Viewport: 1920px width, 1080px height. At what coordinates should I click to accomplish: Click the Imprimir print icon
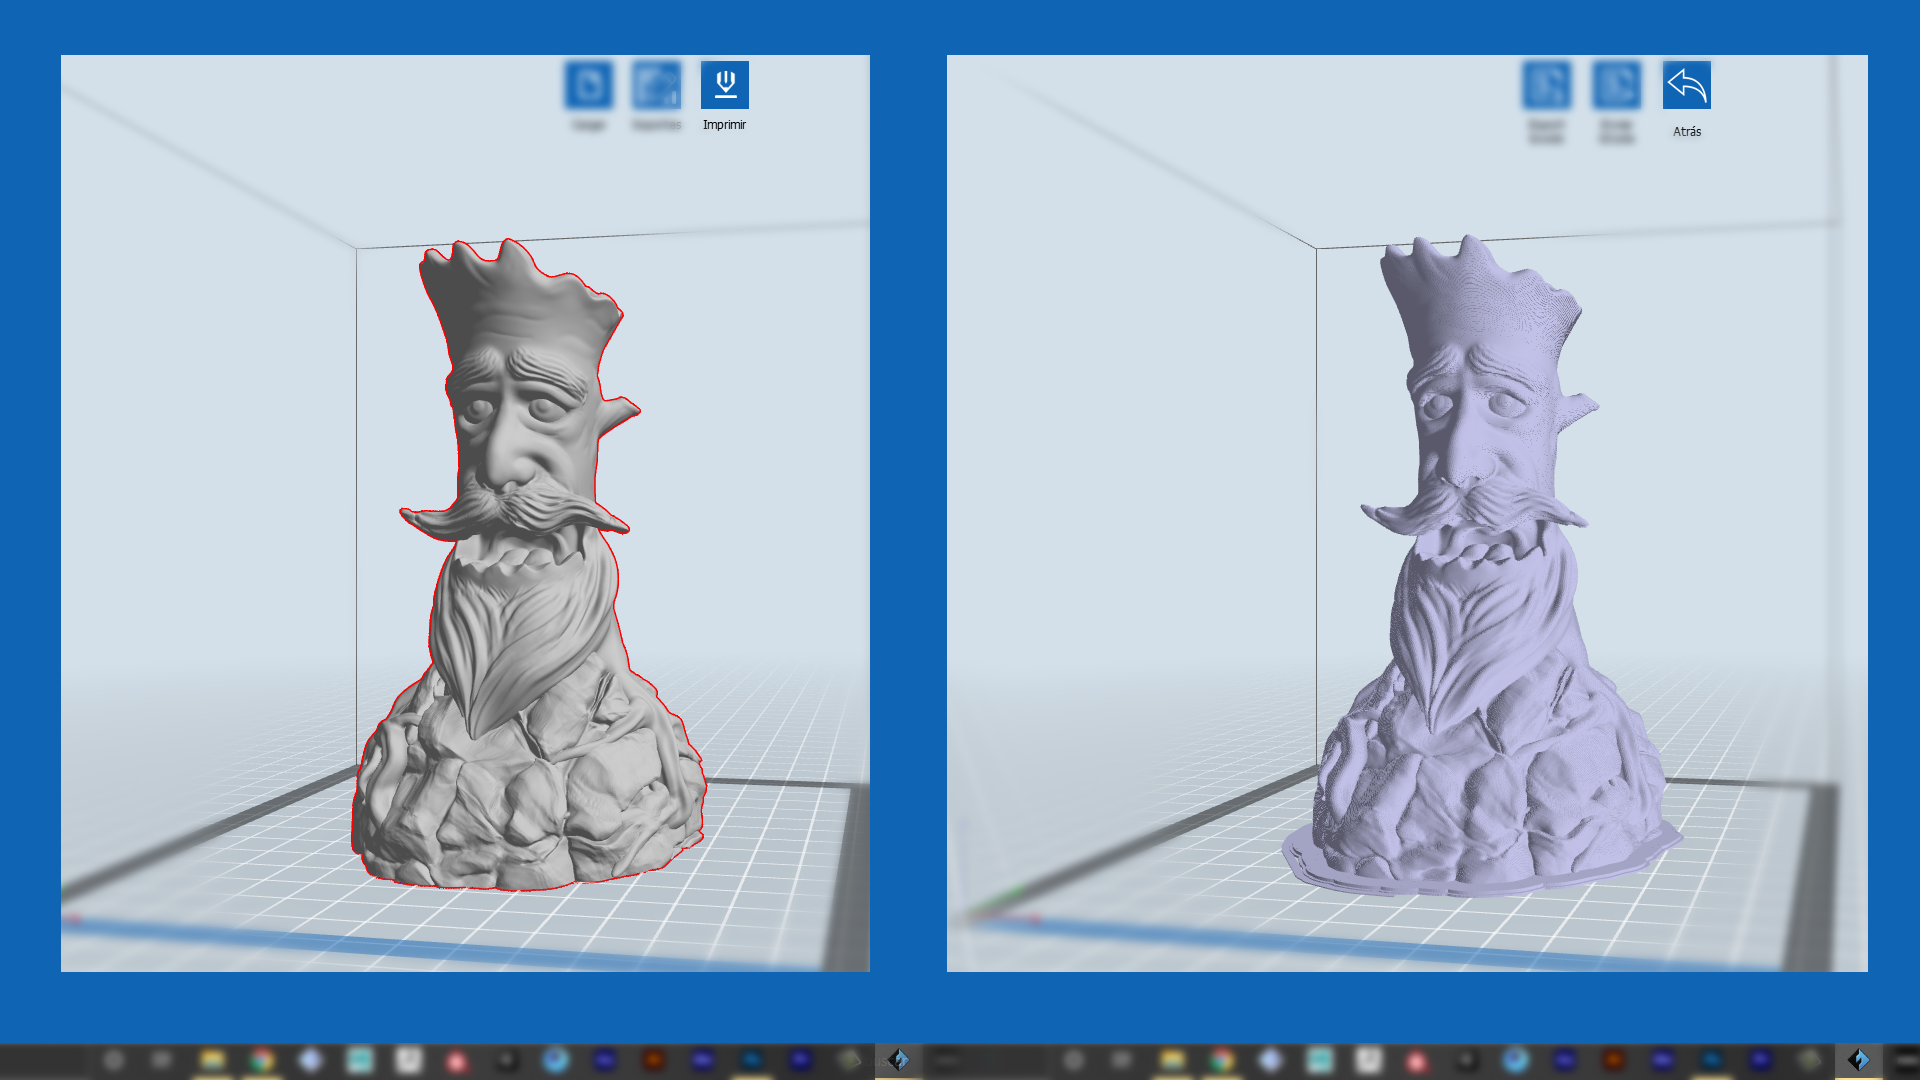click(x=725, y=86)
